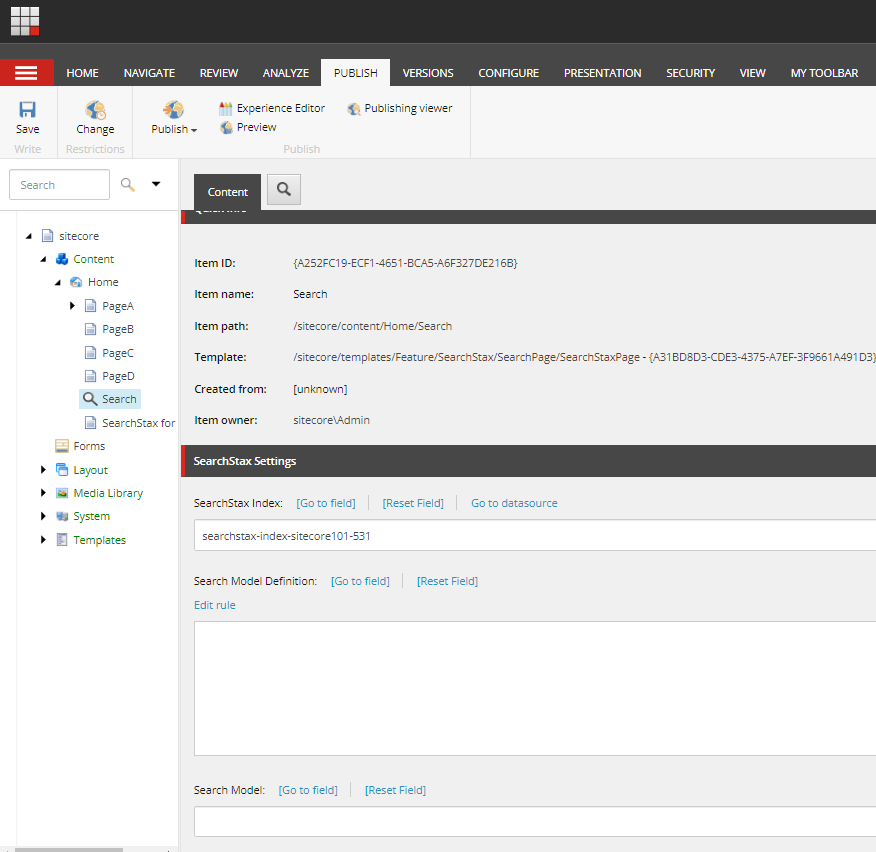This screenshot has height=852, width=876.
Task: Expand the PageA tree node
Action: coord(72,306)
